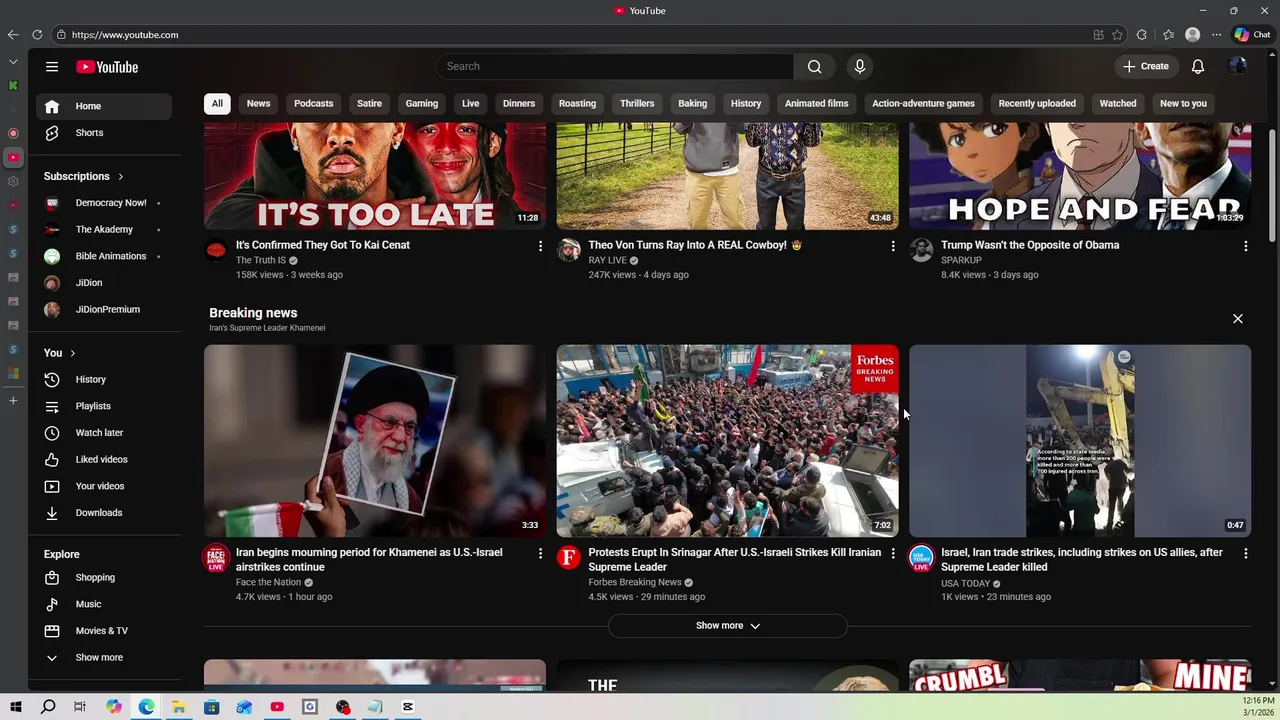
Task: Open Face the Nation channel avatar
Action: coord(216,558)
